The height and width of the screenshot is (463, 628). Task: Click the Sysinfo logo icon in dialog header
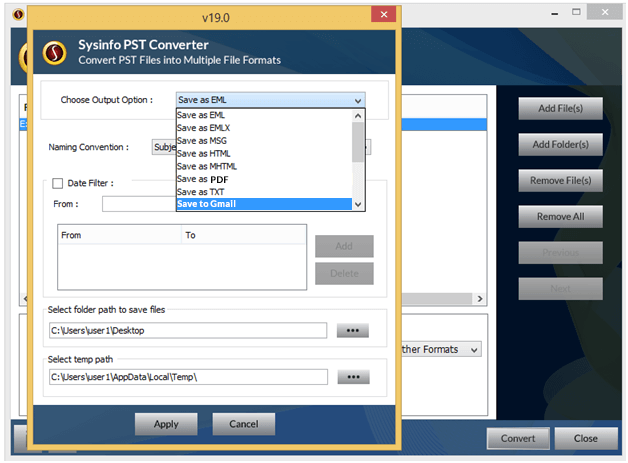pos(54,52)
